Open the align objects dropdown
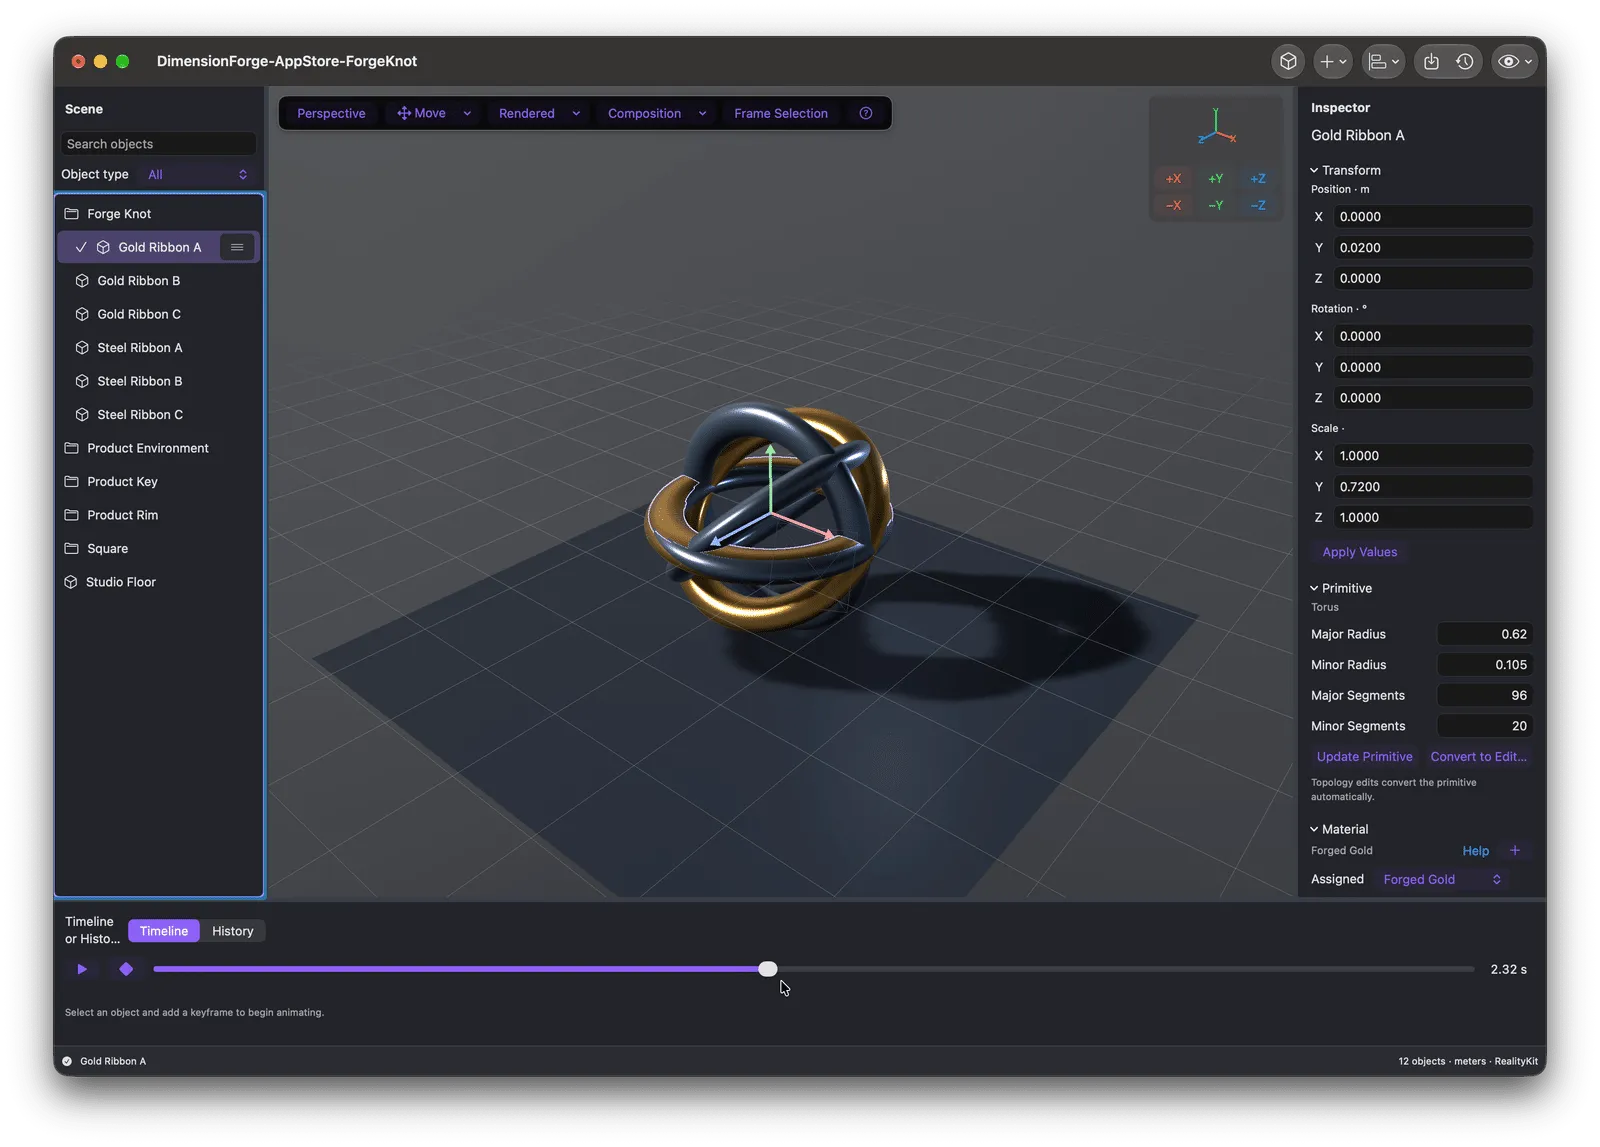Image resolution: width=1600 pixels, height=1147 pixels. [x=1383, y=61]
